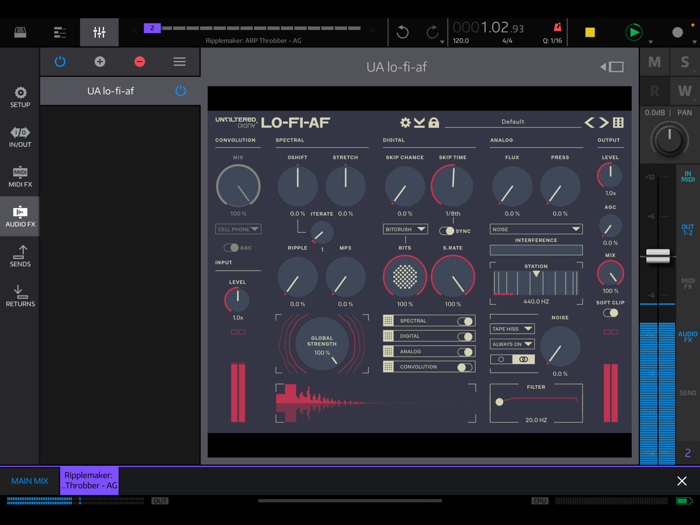Click the W automation write button
Screen dimensions: 700x525
pyautogui.click(x=685, y=91)
